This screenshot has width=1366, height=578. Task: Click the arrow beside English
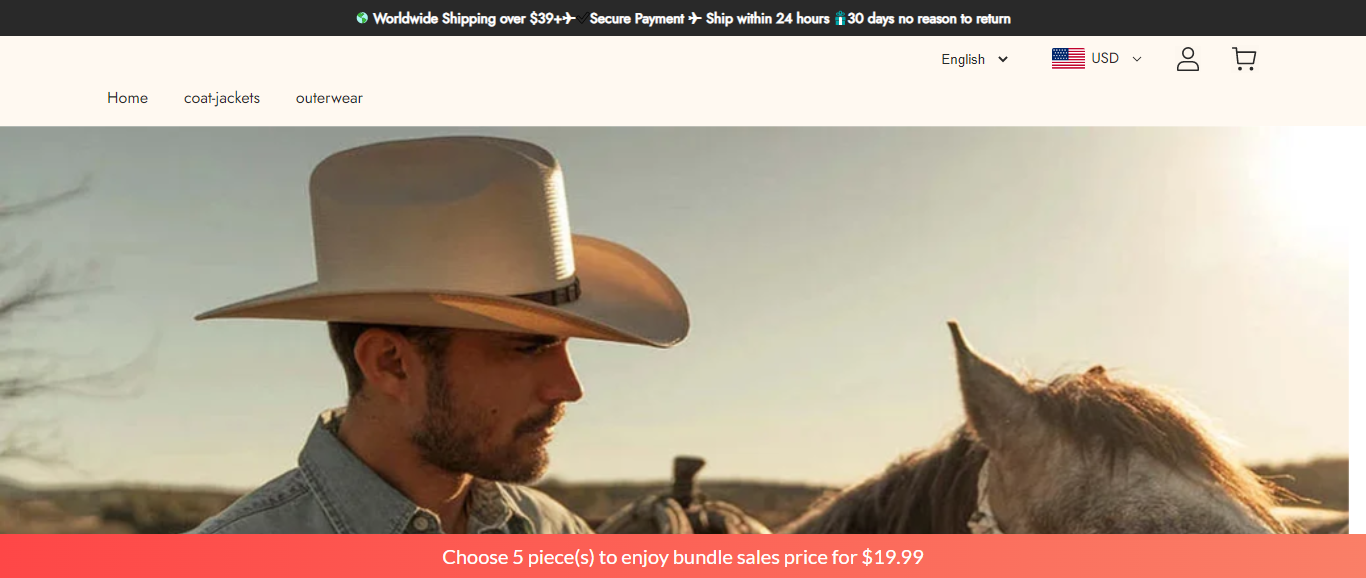(x=1003, y=59)
